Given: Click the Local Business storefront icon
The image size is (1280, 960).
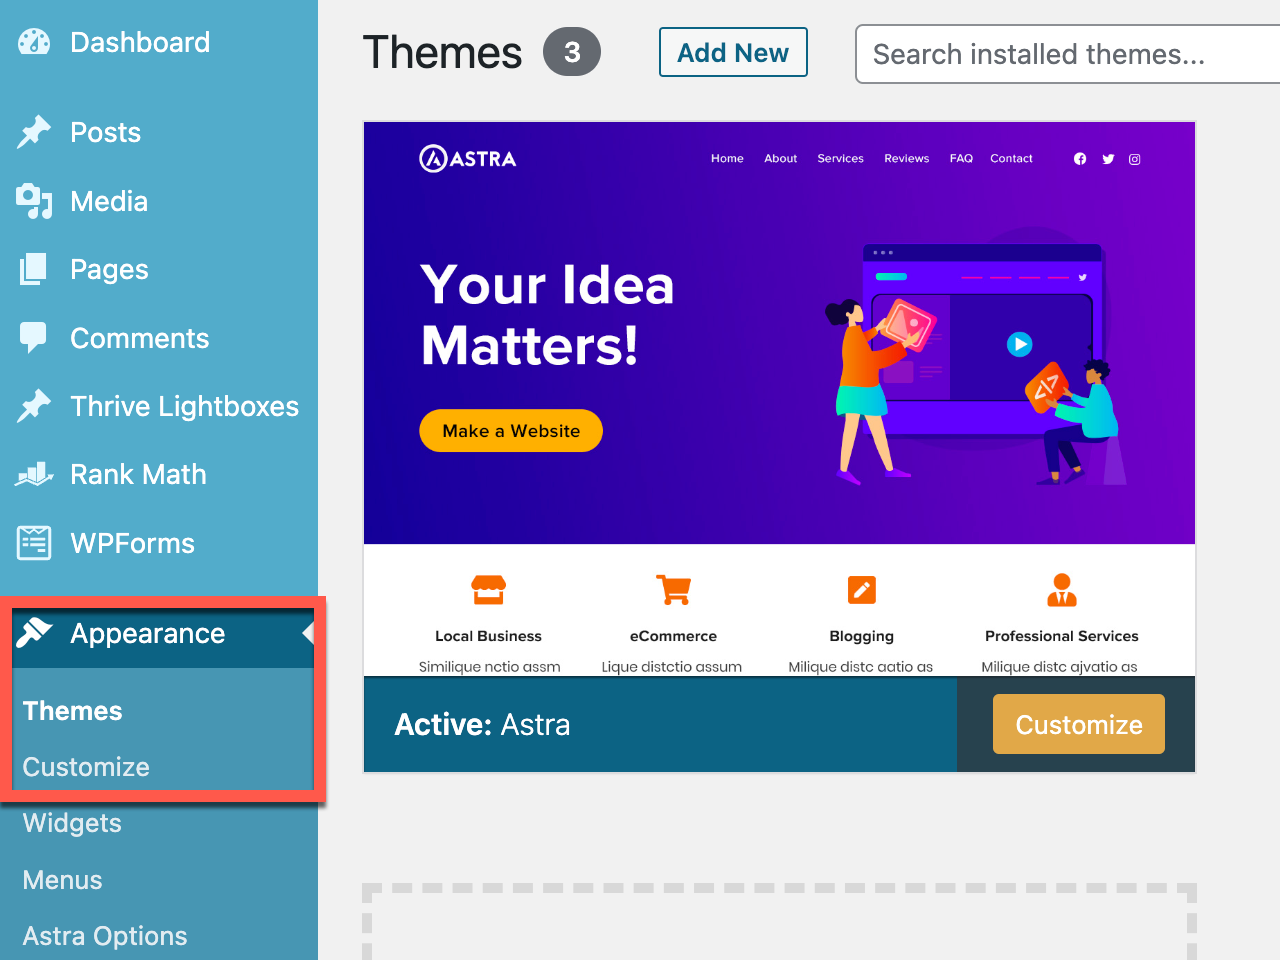Looking at the screenshot, I should click(x=489, y=590).
